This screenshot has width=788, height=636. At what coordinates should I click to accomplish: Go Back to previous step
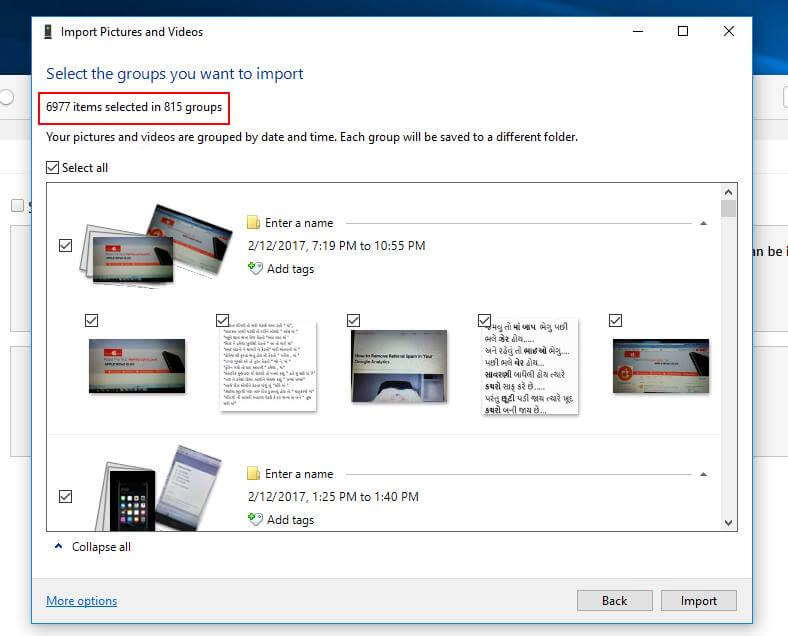[x=615, y=600]
